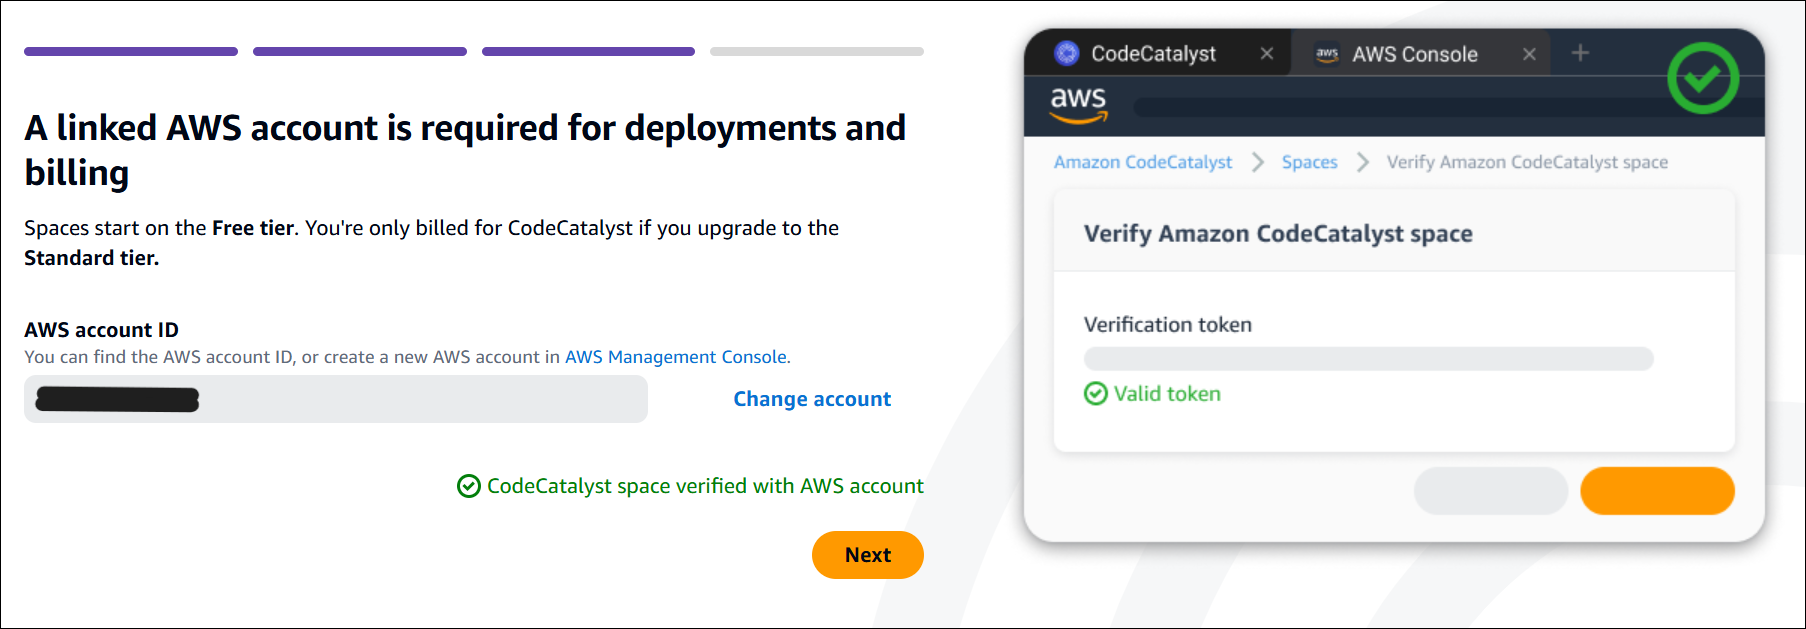Open the Amazon CodeCatalyst breadcrumb link
Screen dimensions: 1806x629
[x=1143, y=162]
